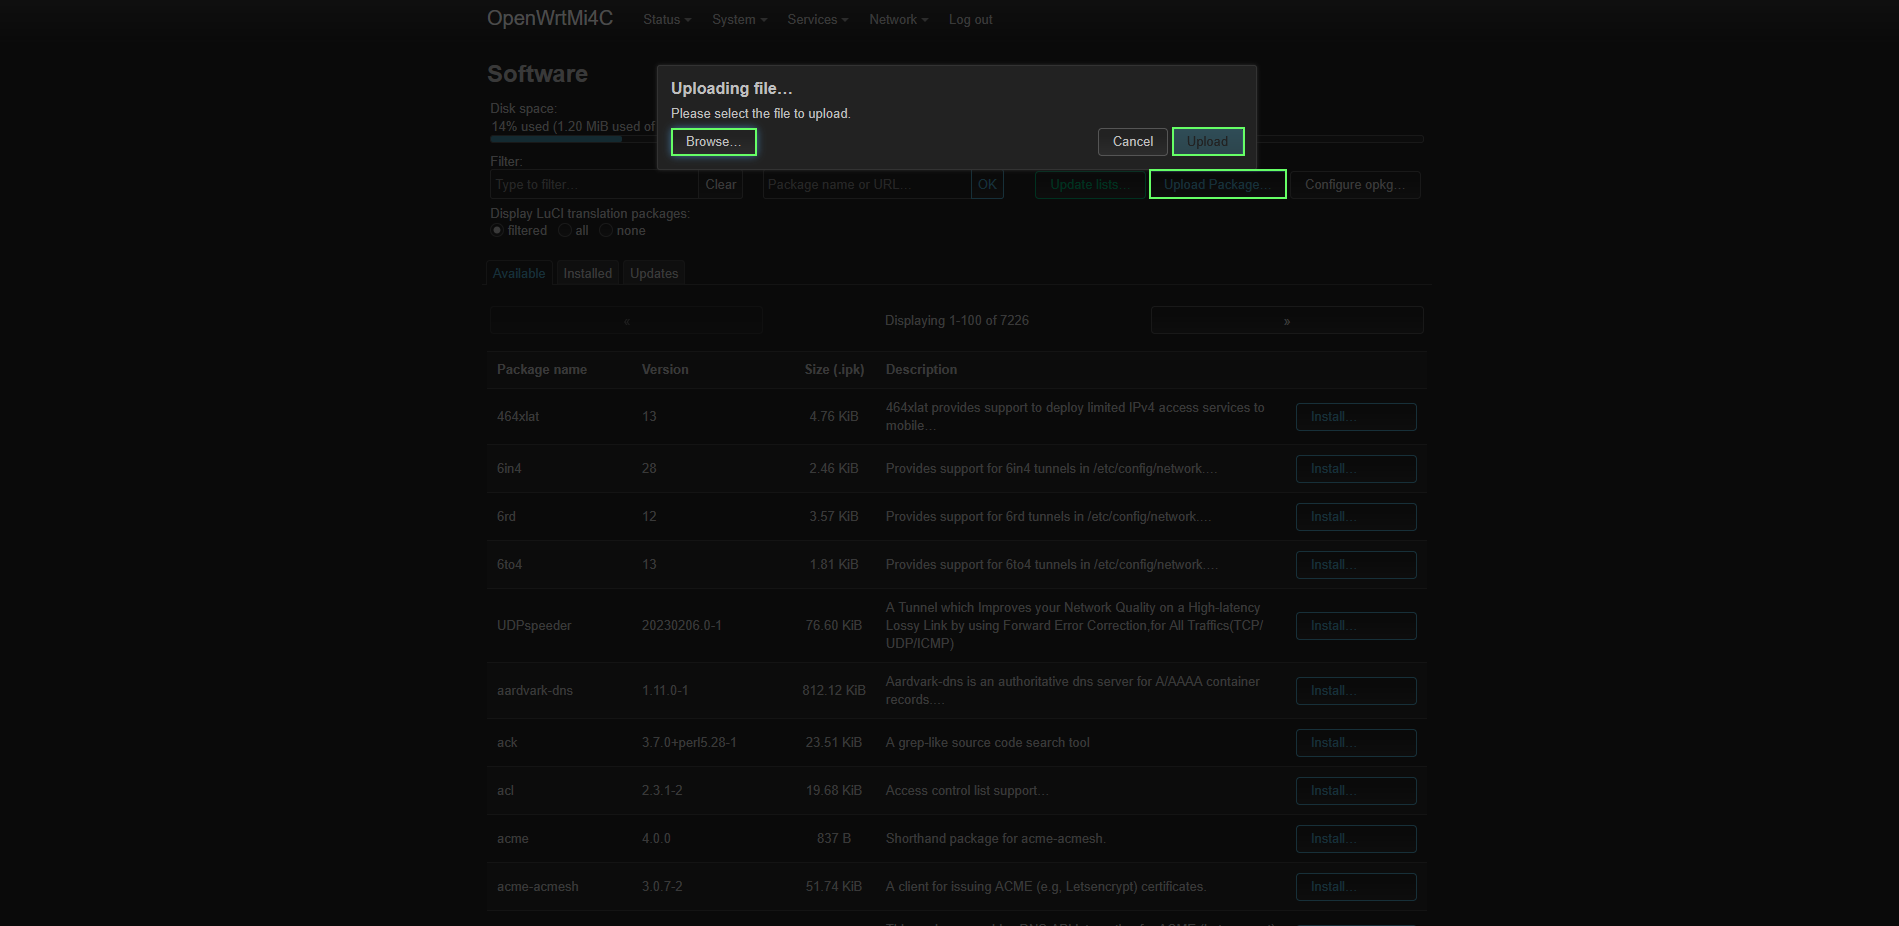Install the 464xlat package
Viewport: 1899px width, 926px height.
tap(1356, 417)
